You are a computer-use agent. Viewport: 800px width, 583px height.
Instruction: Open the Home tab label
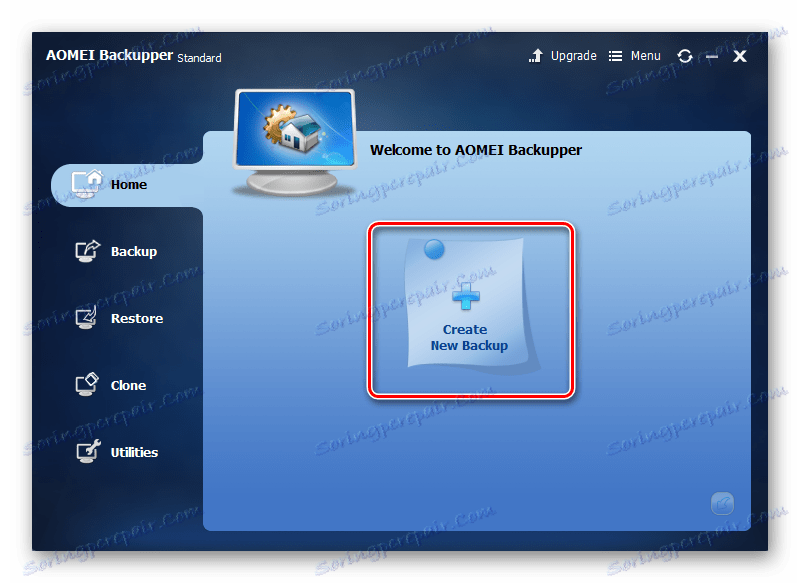129,185
